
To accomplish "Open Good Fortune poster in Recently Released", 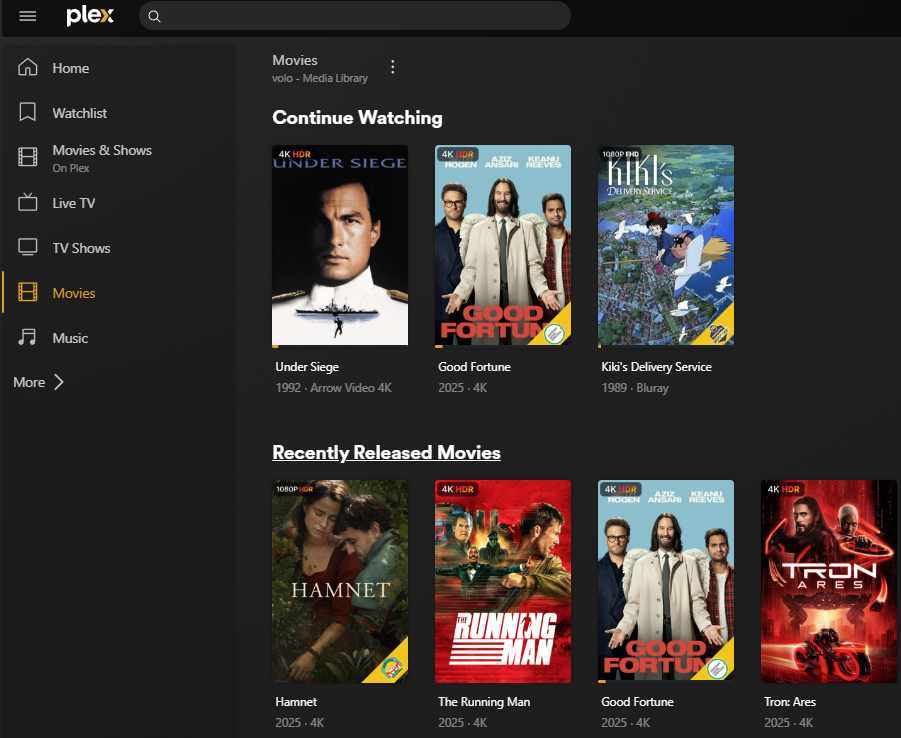I will (x=666, y=581).
